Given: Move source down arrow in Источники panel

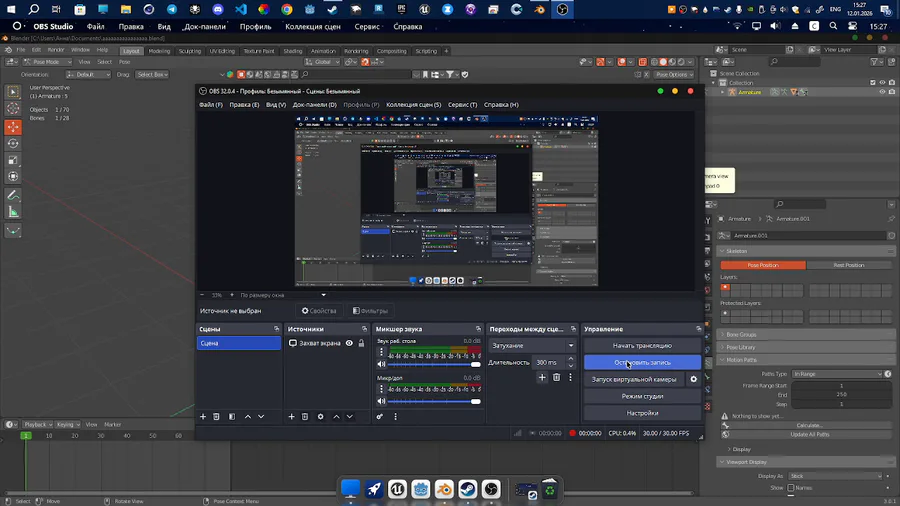Looking at the screenshot, I should pos(350,417).
